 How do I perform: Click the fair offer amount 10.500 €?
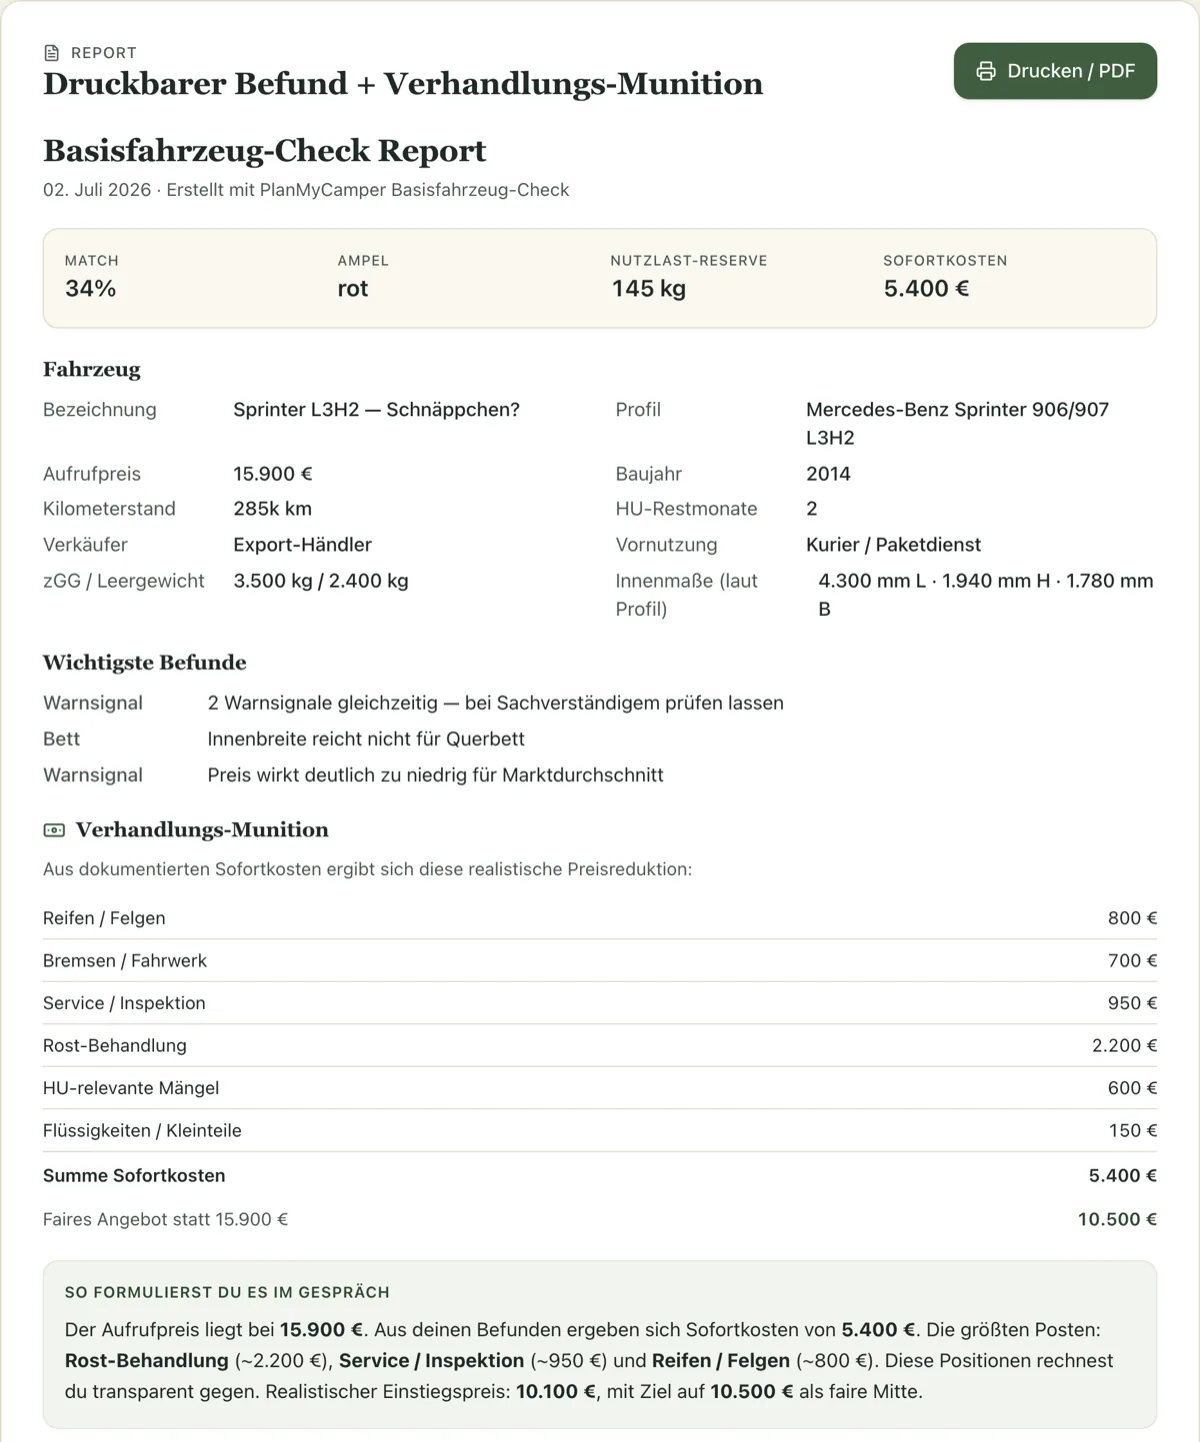coord(1117,1220)
